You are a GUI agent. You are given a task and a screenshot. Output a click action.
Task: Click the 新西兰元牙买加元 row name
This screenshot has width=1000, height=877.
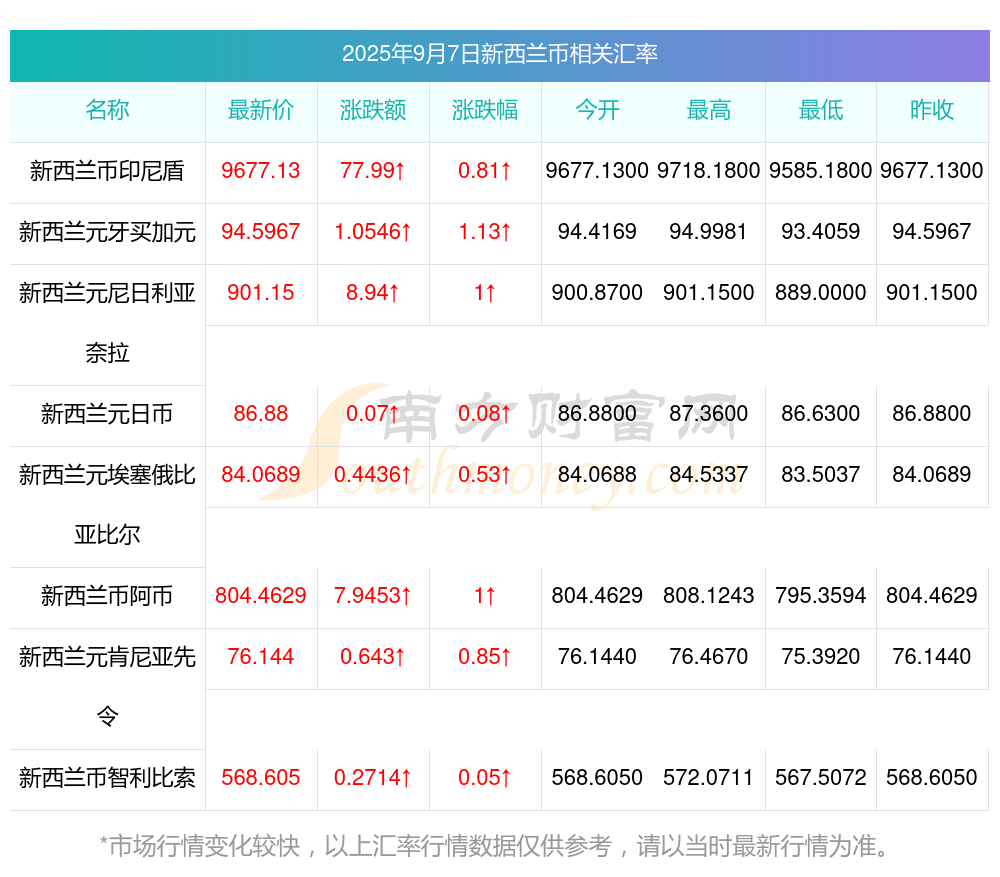coord(107,232)
